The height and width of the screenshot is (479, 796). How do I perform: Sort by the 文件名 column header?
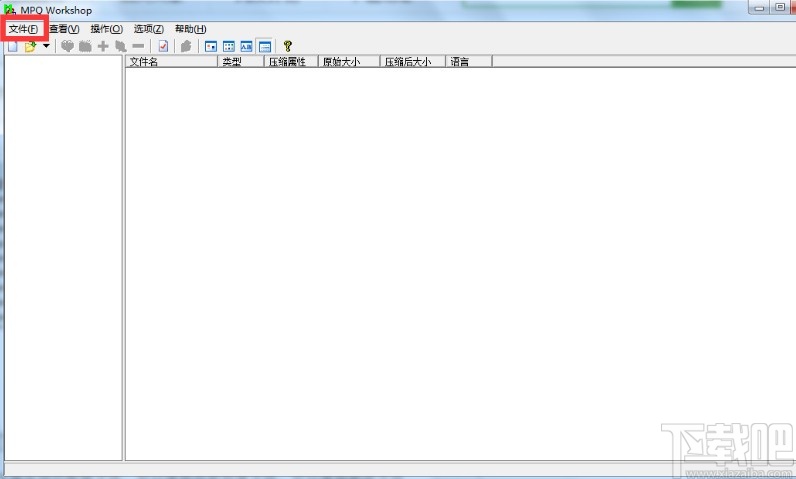[172, 61]
